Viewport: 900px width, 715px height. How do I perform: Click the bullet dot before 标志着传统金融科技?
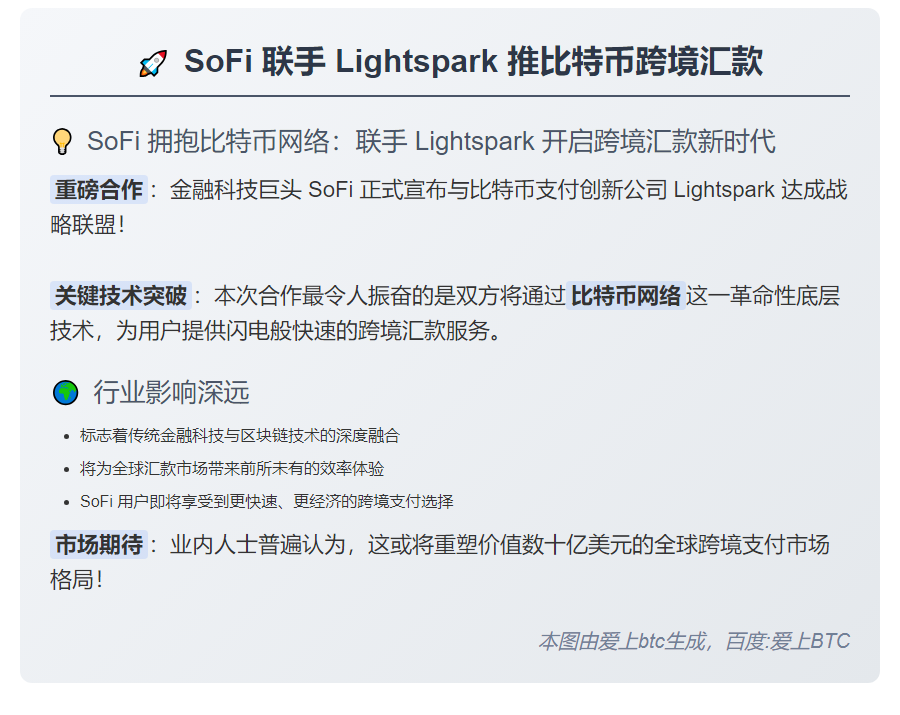coord(65,436)
